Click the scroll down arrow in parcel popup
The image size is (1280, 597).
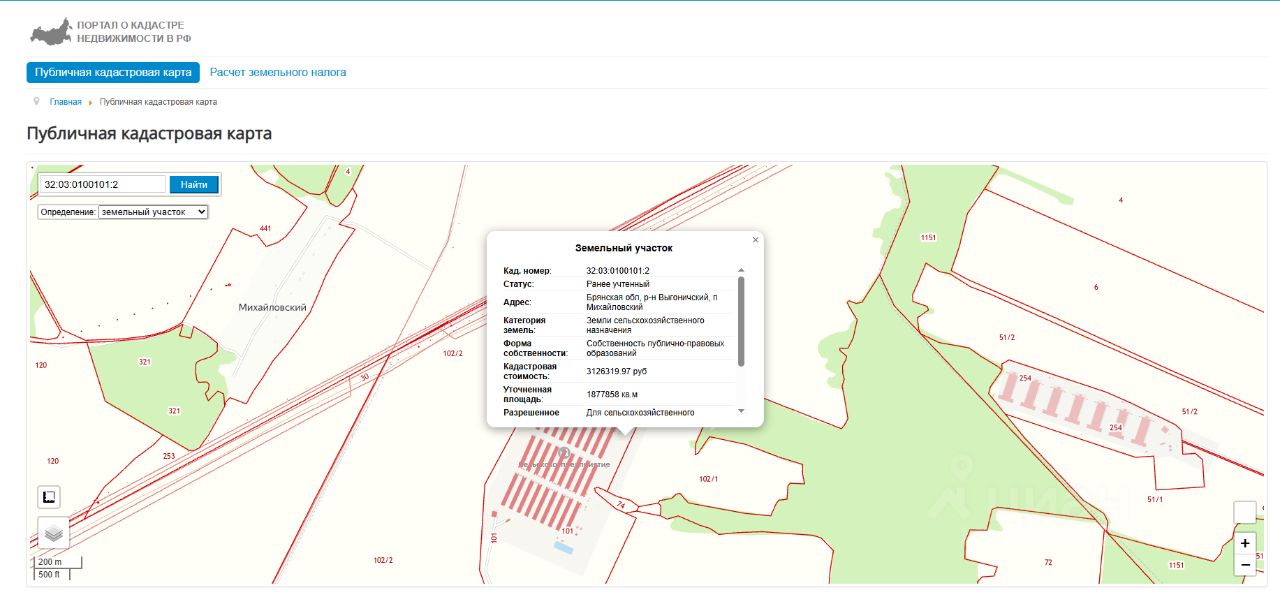click(x=741, y=411)
